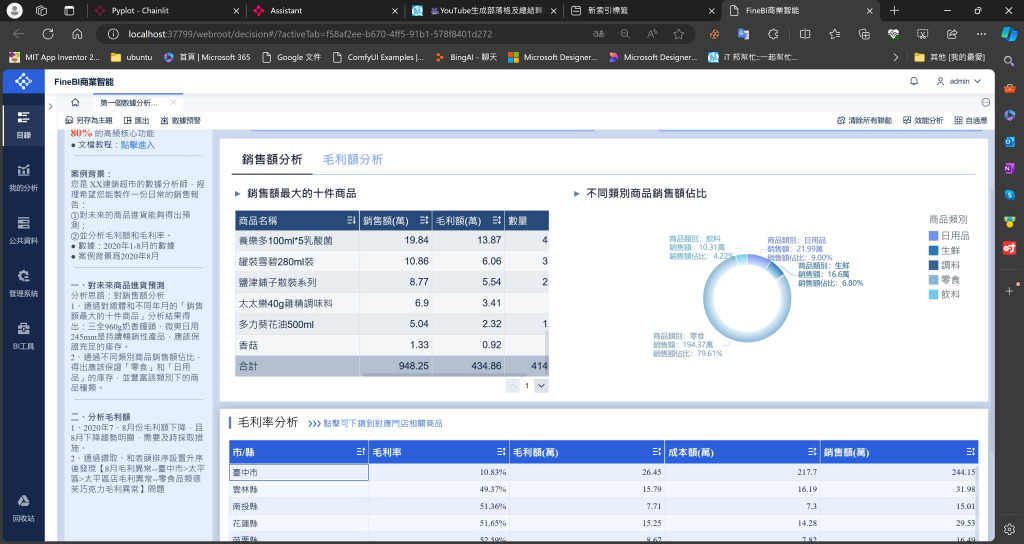Open the admin user dropdown

[x=959, y=81]
